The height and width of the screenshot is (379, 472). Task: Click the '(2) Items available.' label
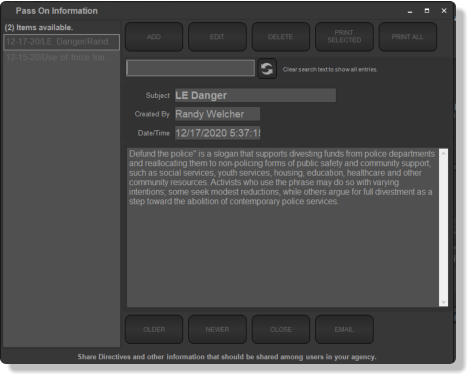click(39, 28)
